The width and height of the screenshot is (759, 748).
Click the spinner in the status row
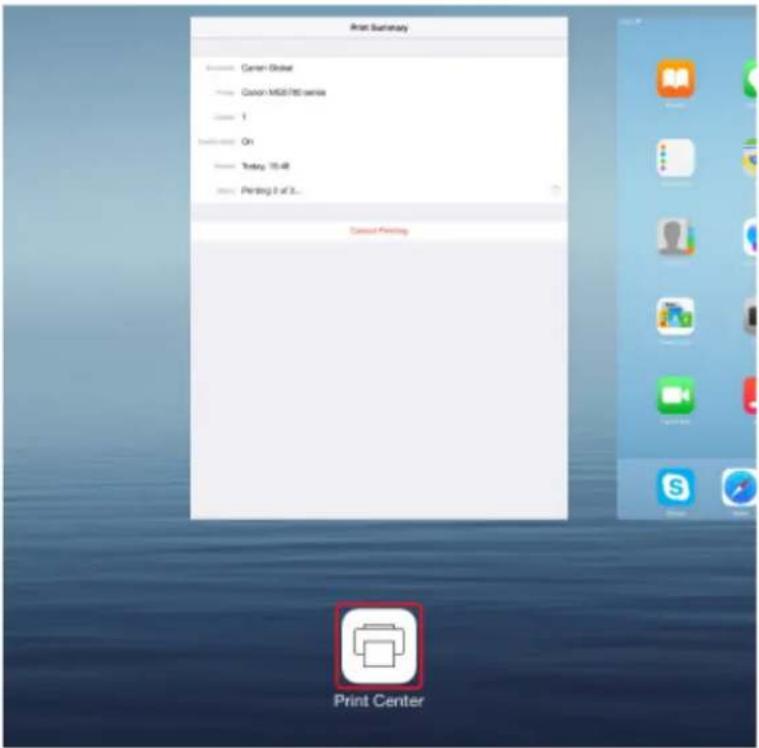pos(556,190)
